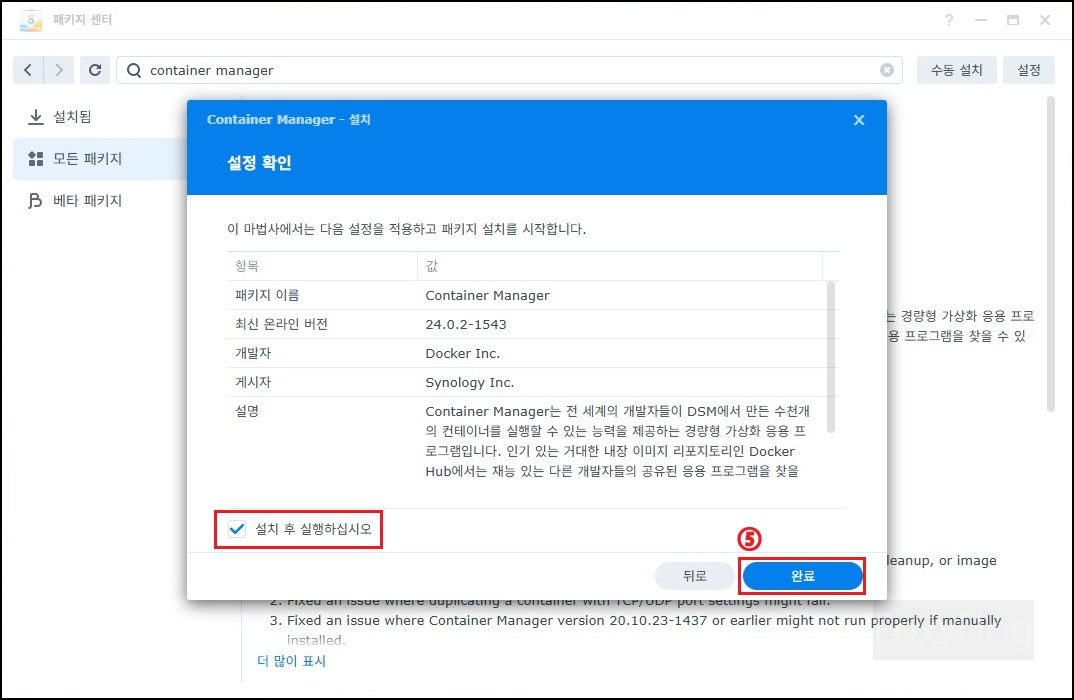This screenshot has height=700, width=1074.
Task: Open Package Center help question mark
Action: coord(949,20)
